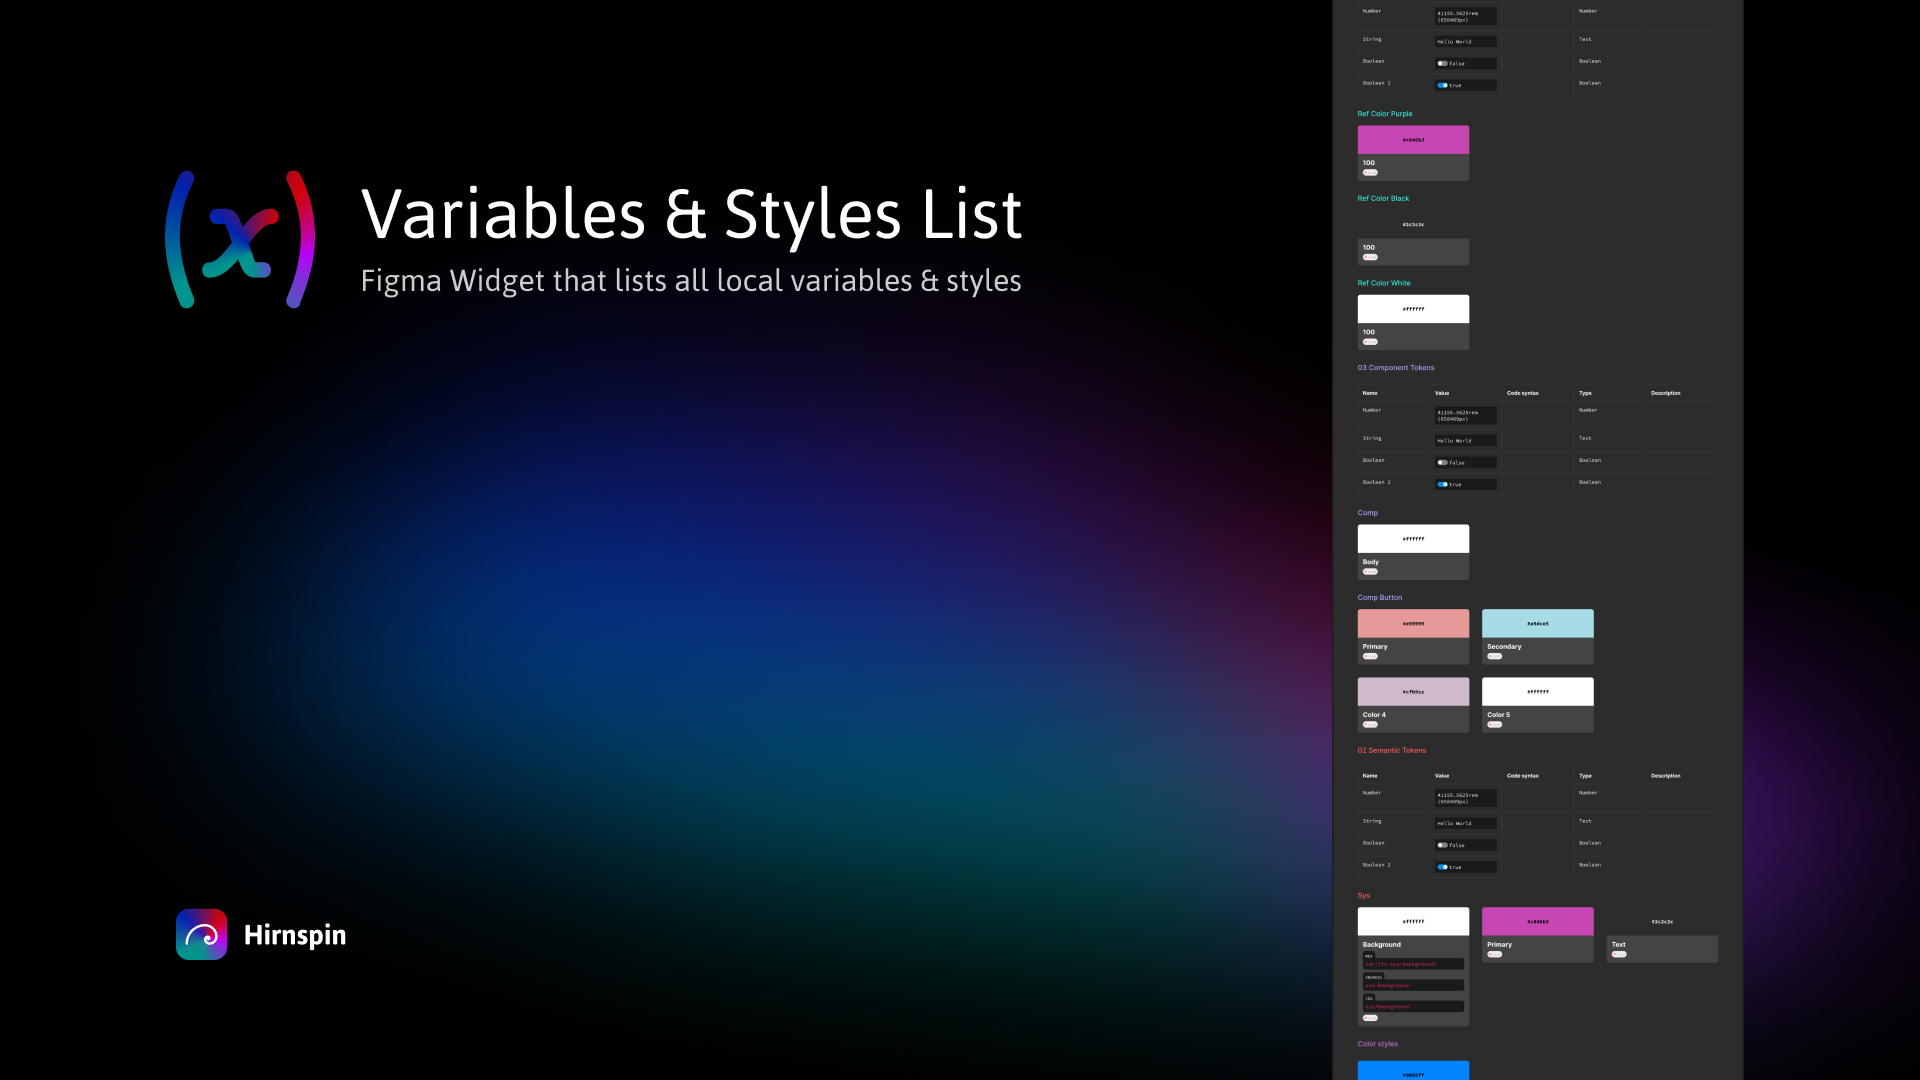Screen dimensions: 1920x1080
Task: Select the light blue Secondary swatch
Action: (x=1537, y=623)
